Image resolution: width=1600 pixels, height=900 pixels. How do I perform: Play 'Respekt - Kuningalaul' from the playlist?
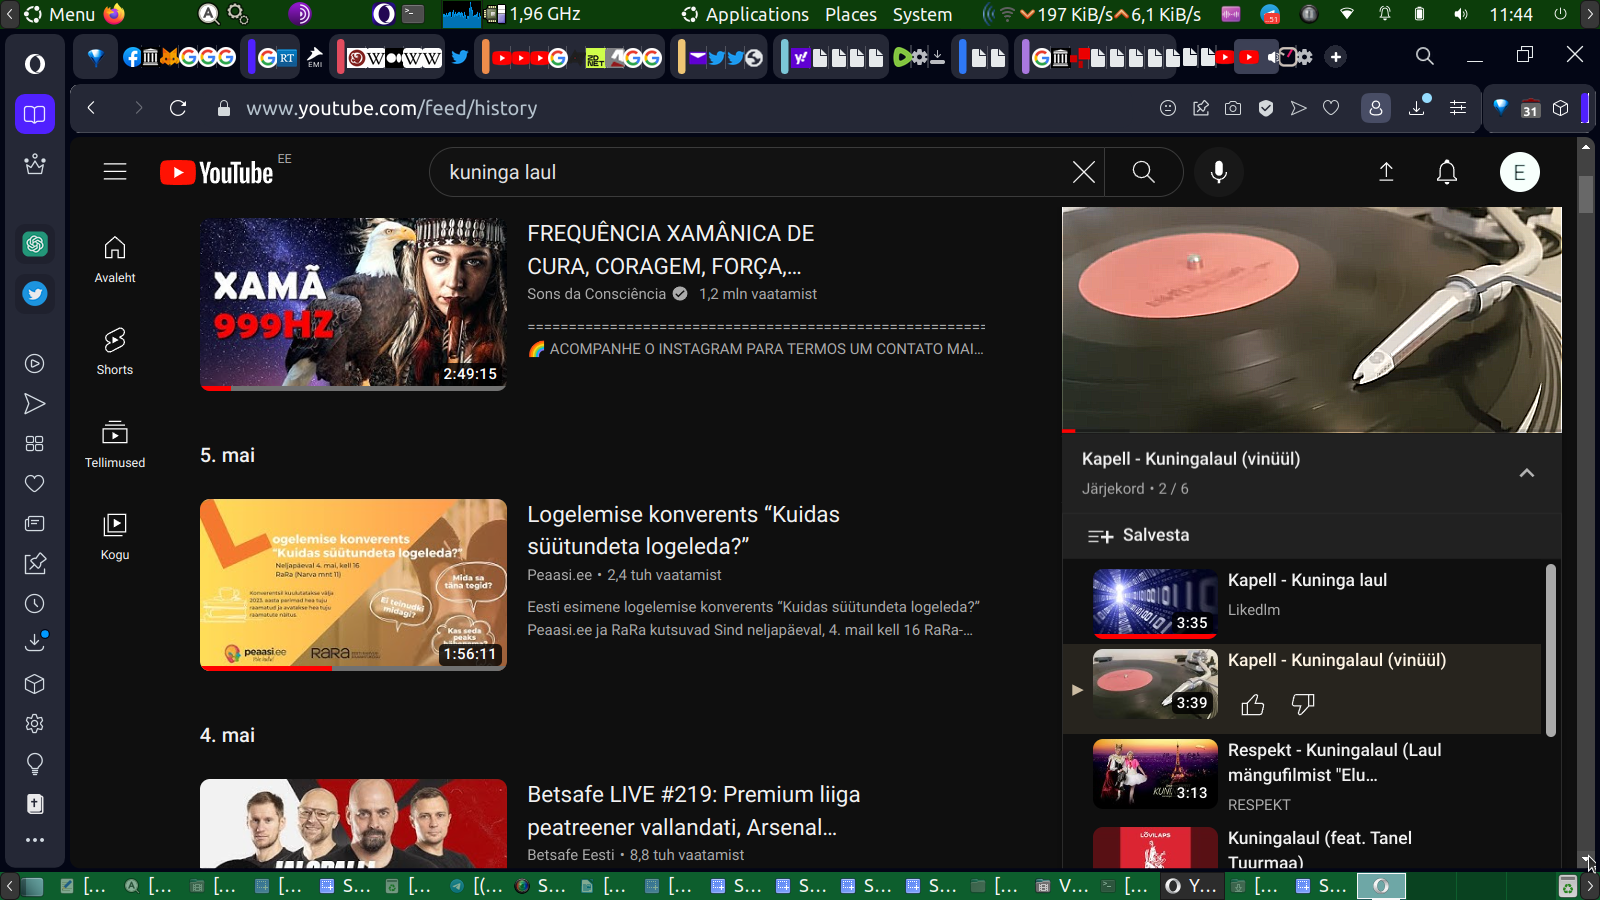[1335, 762]
